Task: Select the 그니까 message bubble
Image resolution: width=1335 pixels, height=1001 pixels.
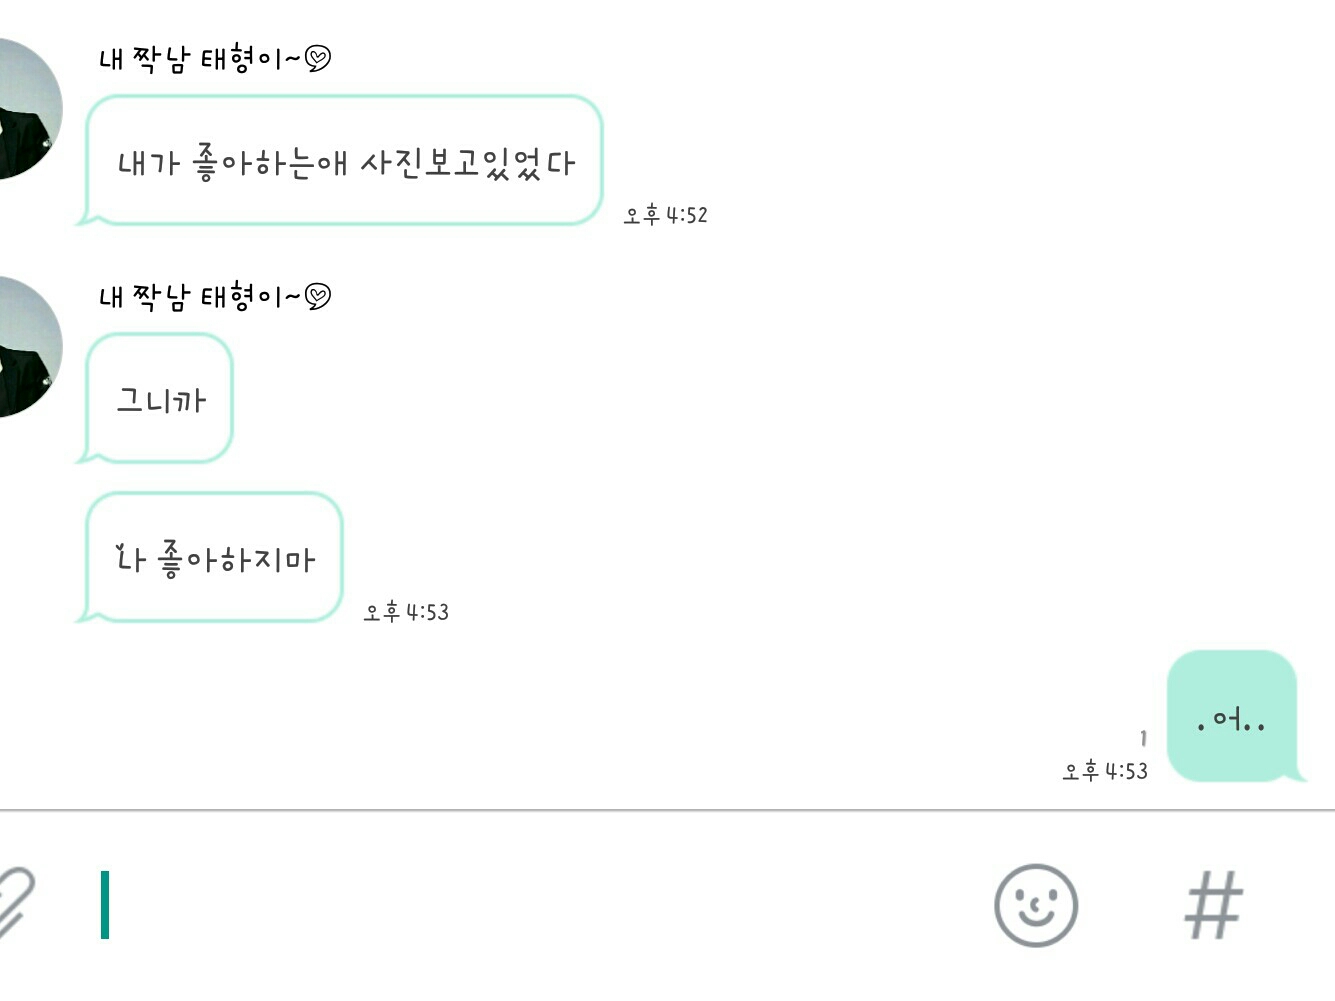Action: point(160,399)
